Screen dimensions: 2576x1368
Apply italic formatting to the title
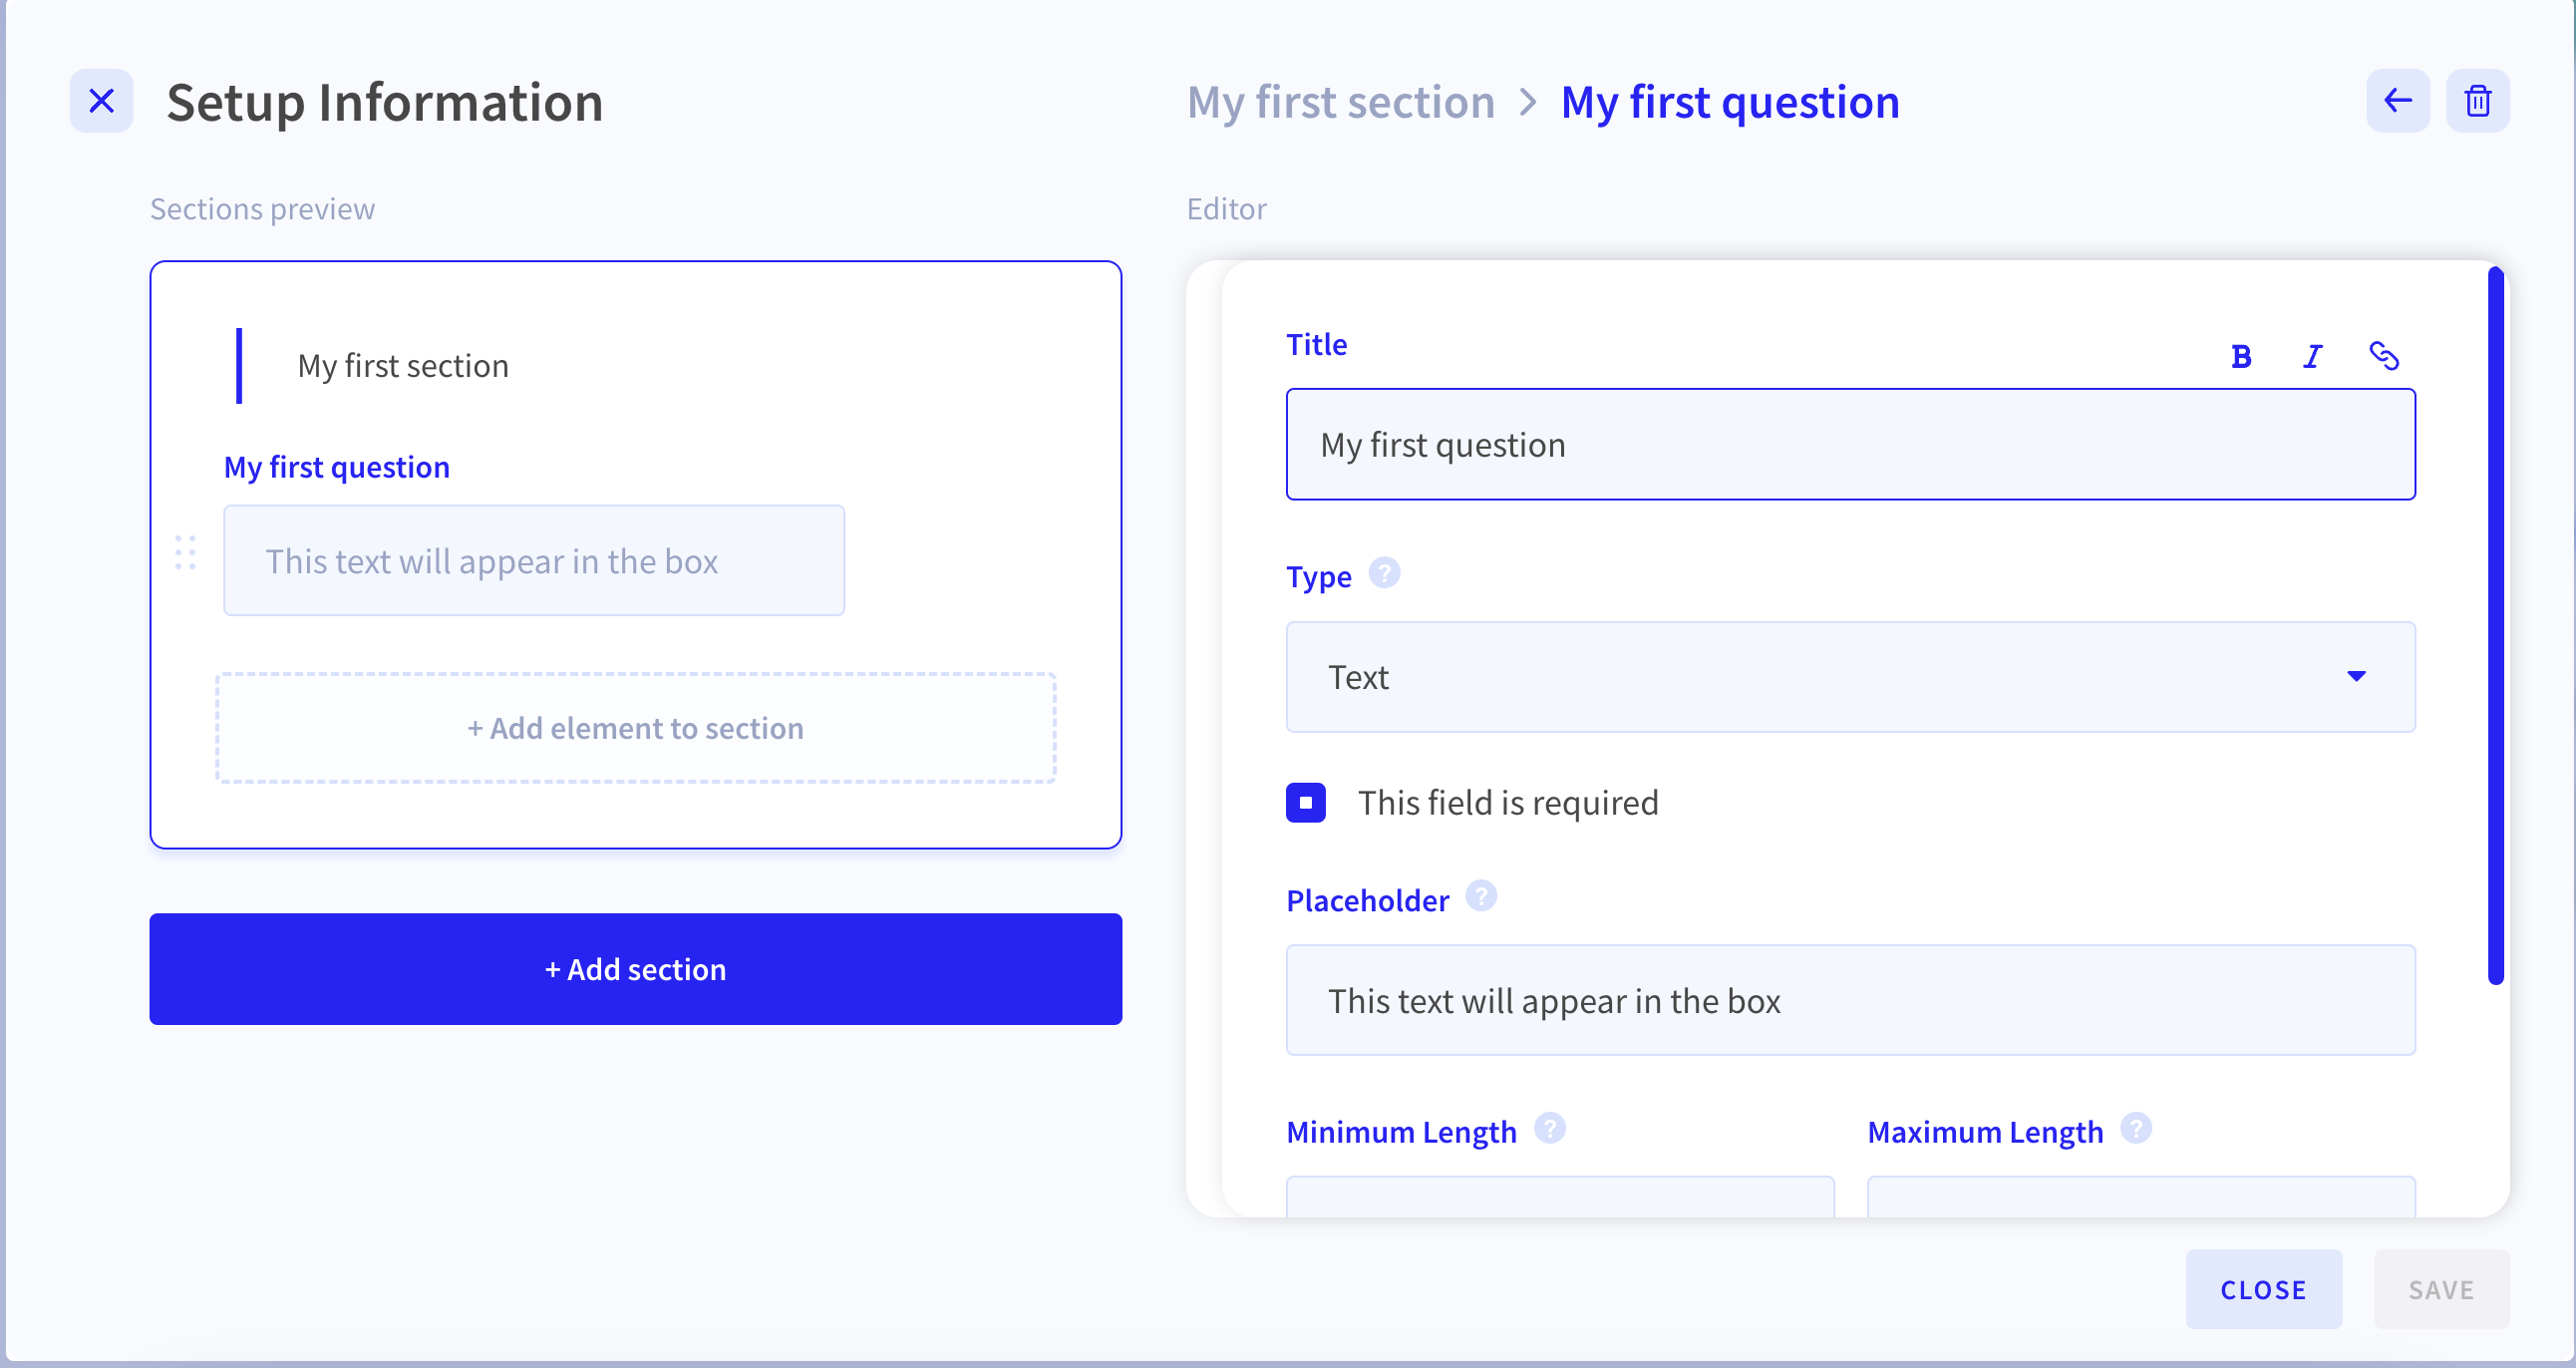(2312, 356)
